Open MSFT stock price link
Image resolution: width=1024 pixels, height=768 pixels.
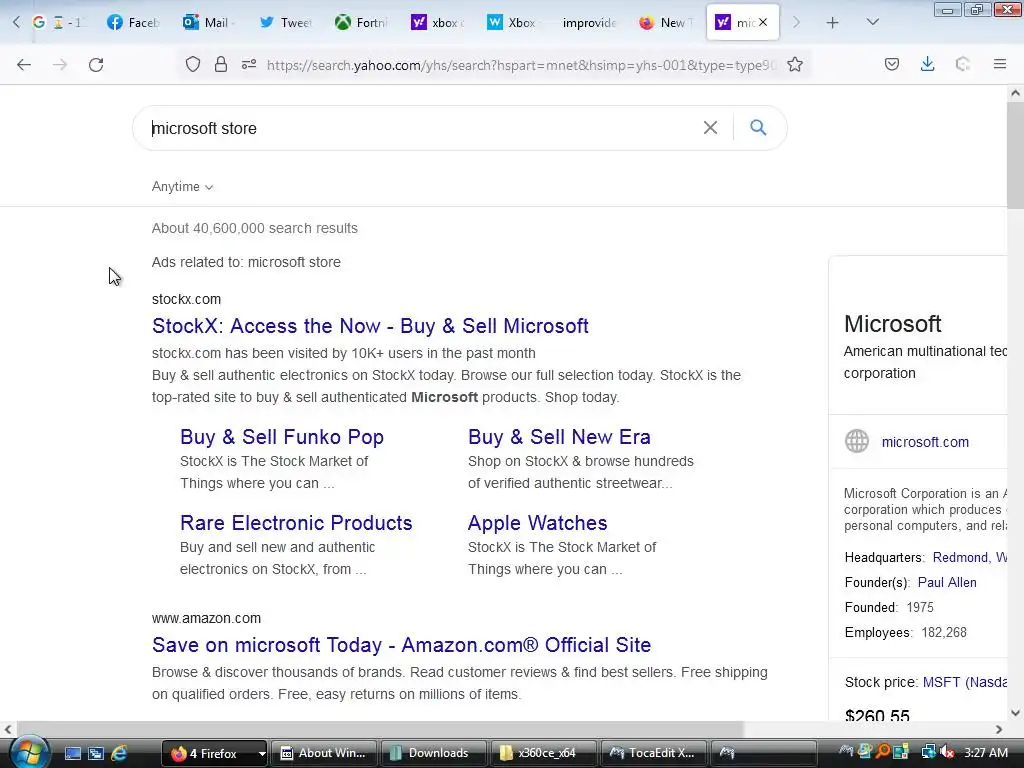coord(965,682)
